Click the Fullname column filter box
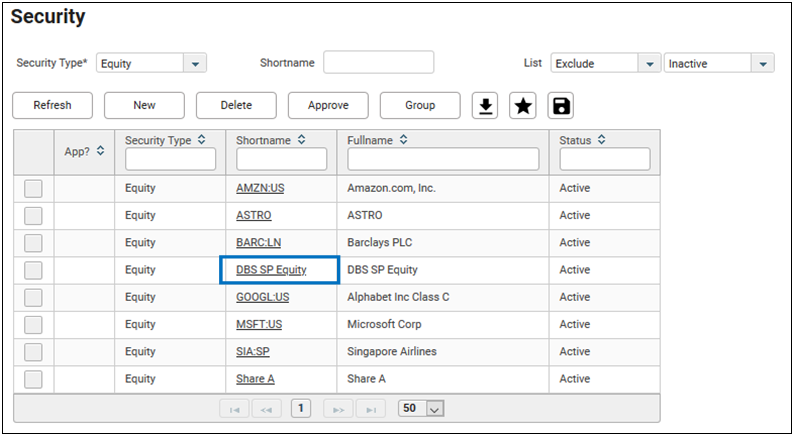This screenshot has height=437, width=795. point(443,159)
